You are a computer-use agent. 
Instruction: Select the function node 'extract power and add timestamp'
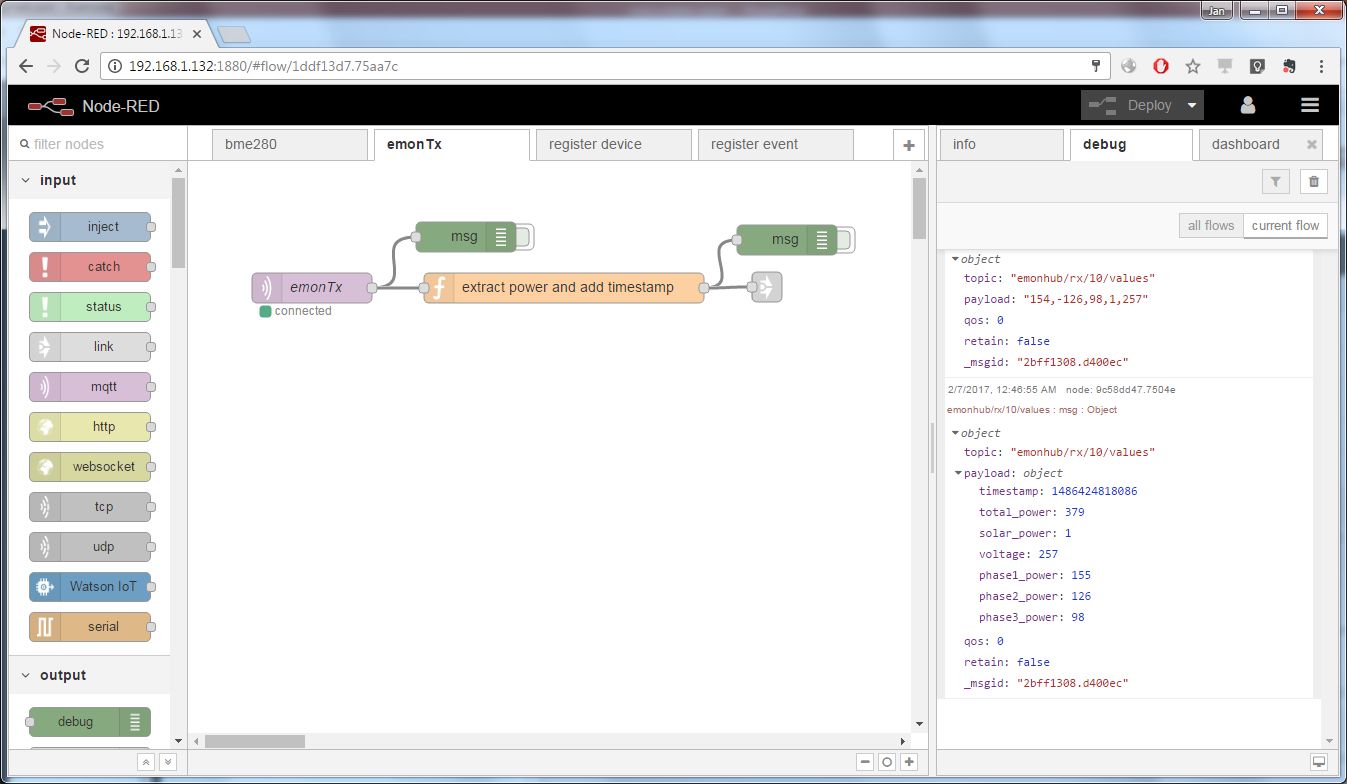click(564, 288)
